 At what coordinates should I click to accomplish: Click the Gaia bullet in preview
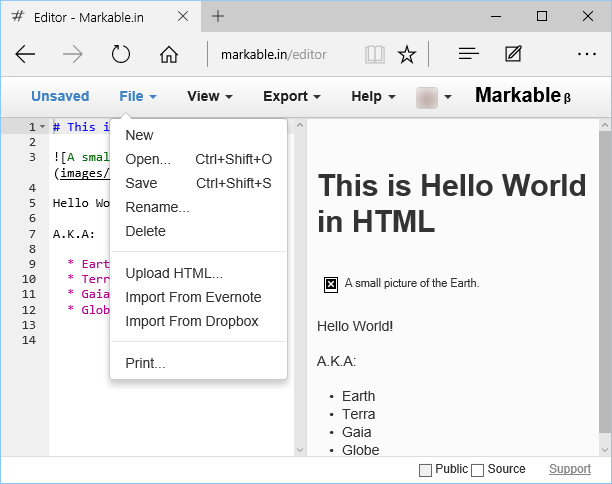coord(356,432)
